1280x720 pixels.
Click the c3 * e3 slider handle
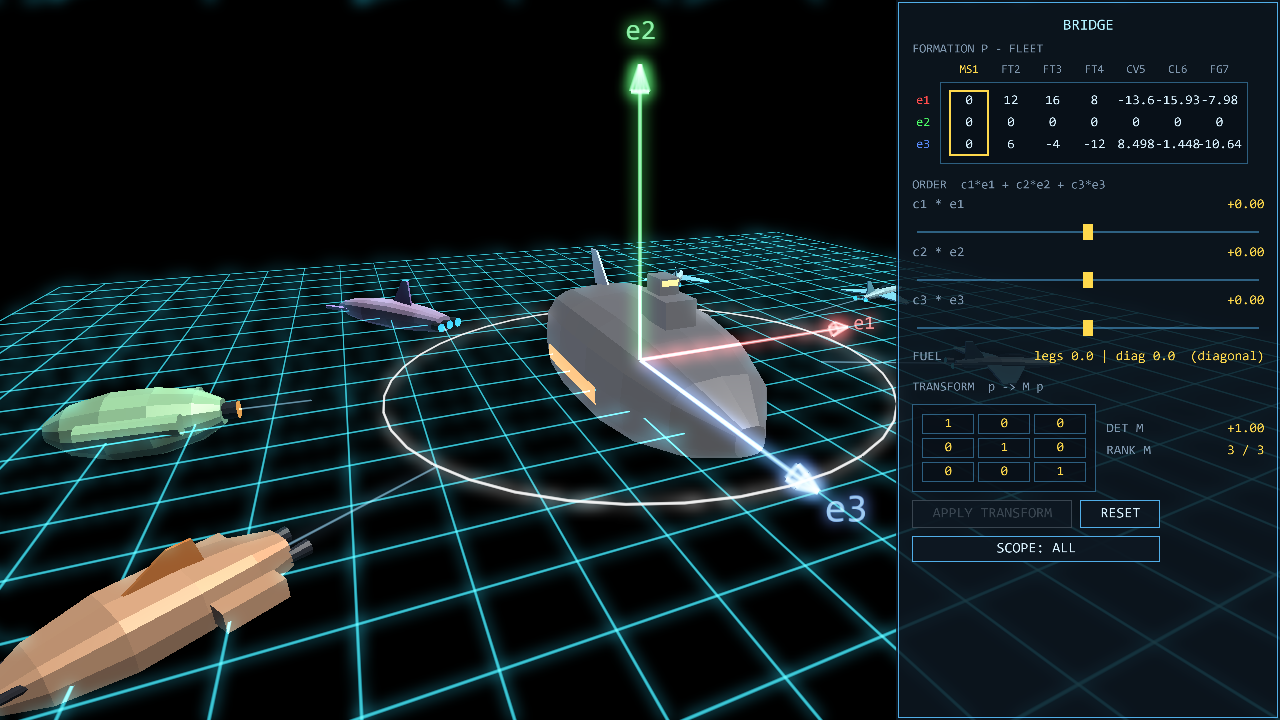[x=1088, y=328]
